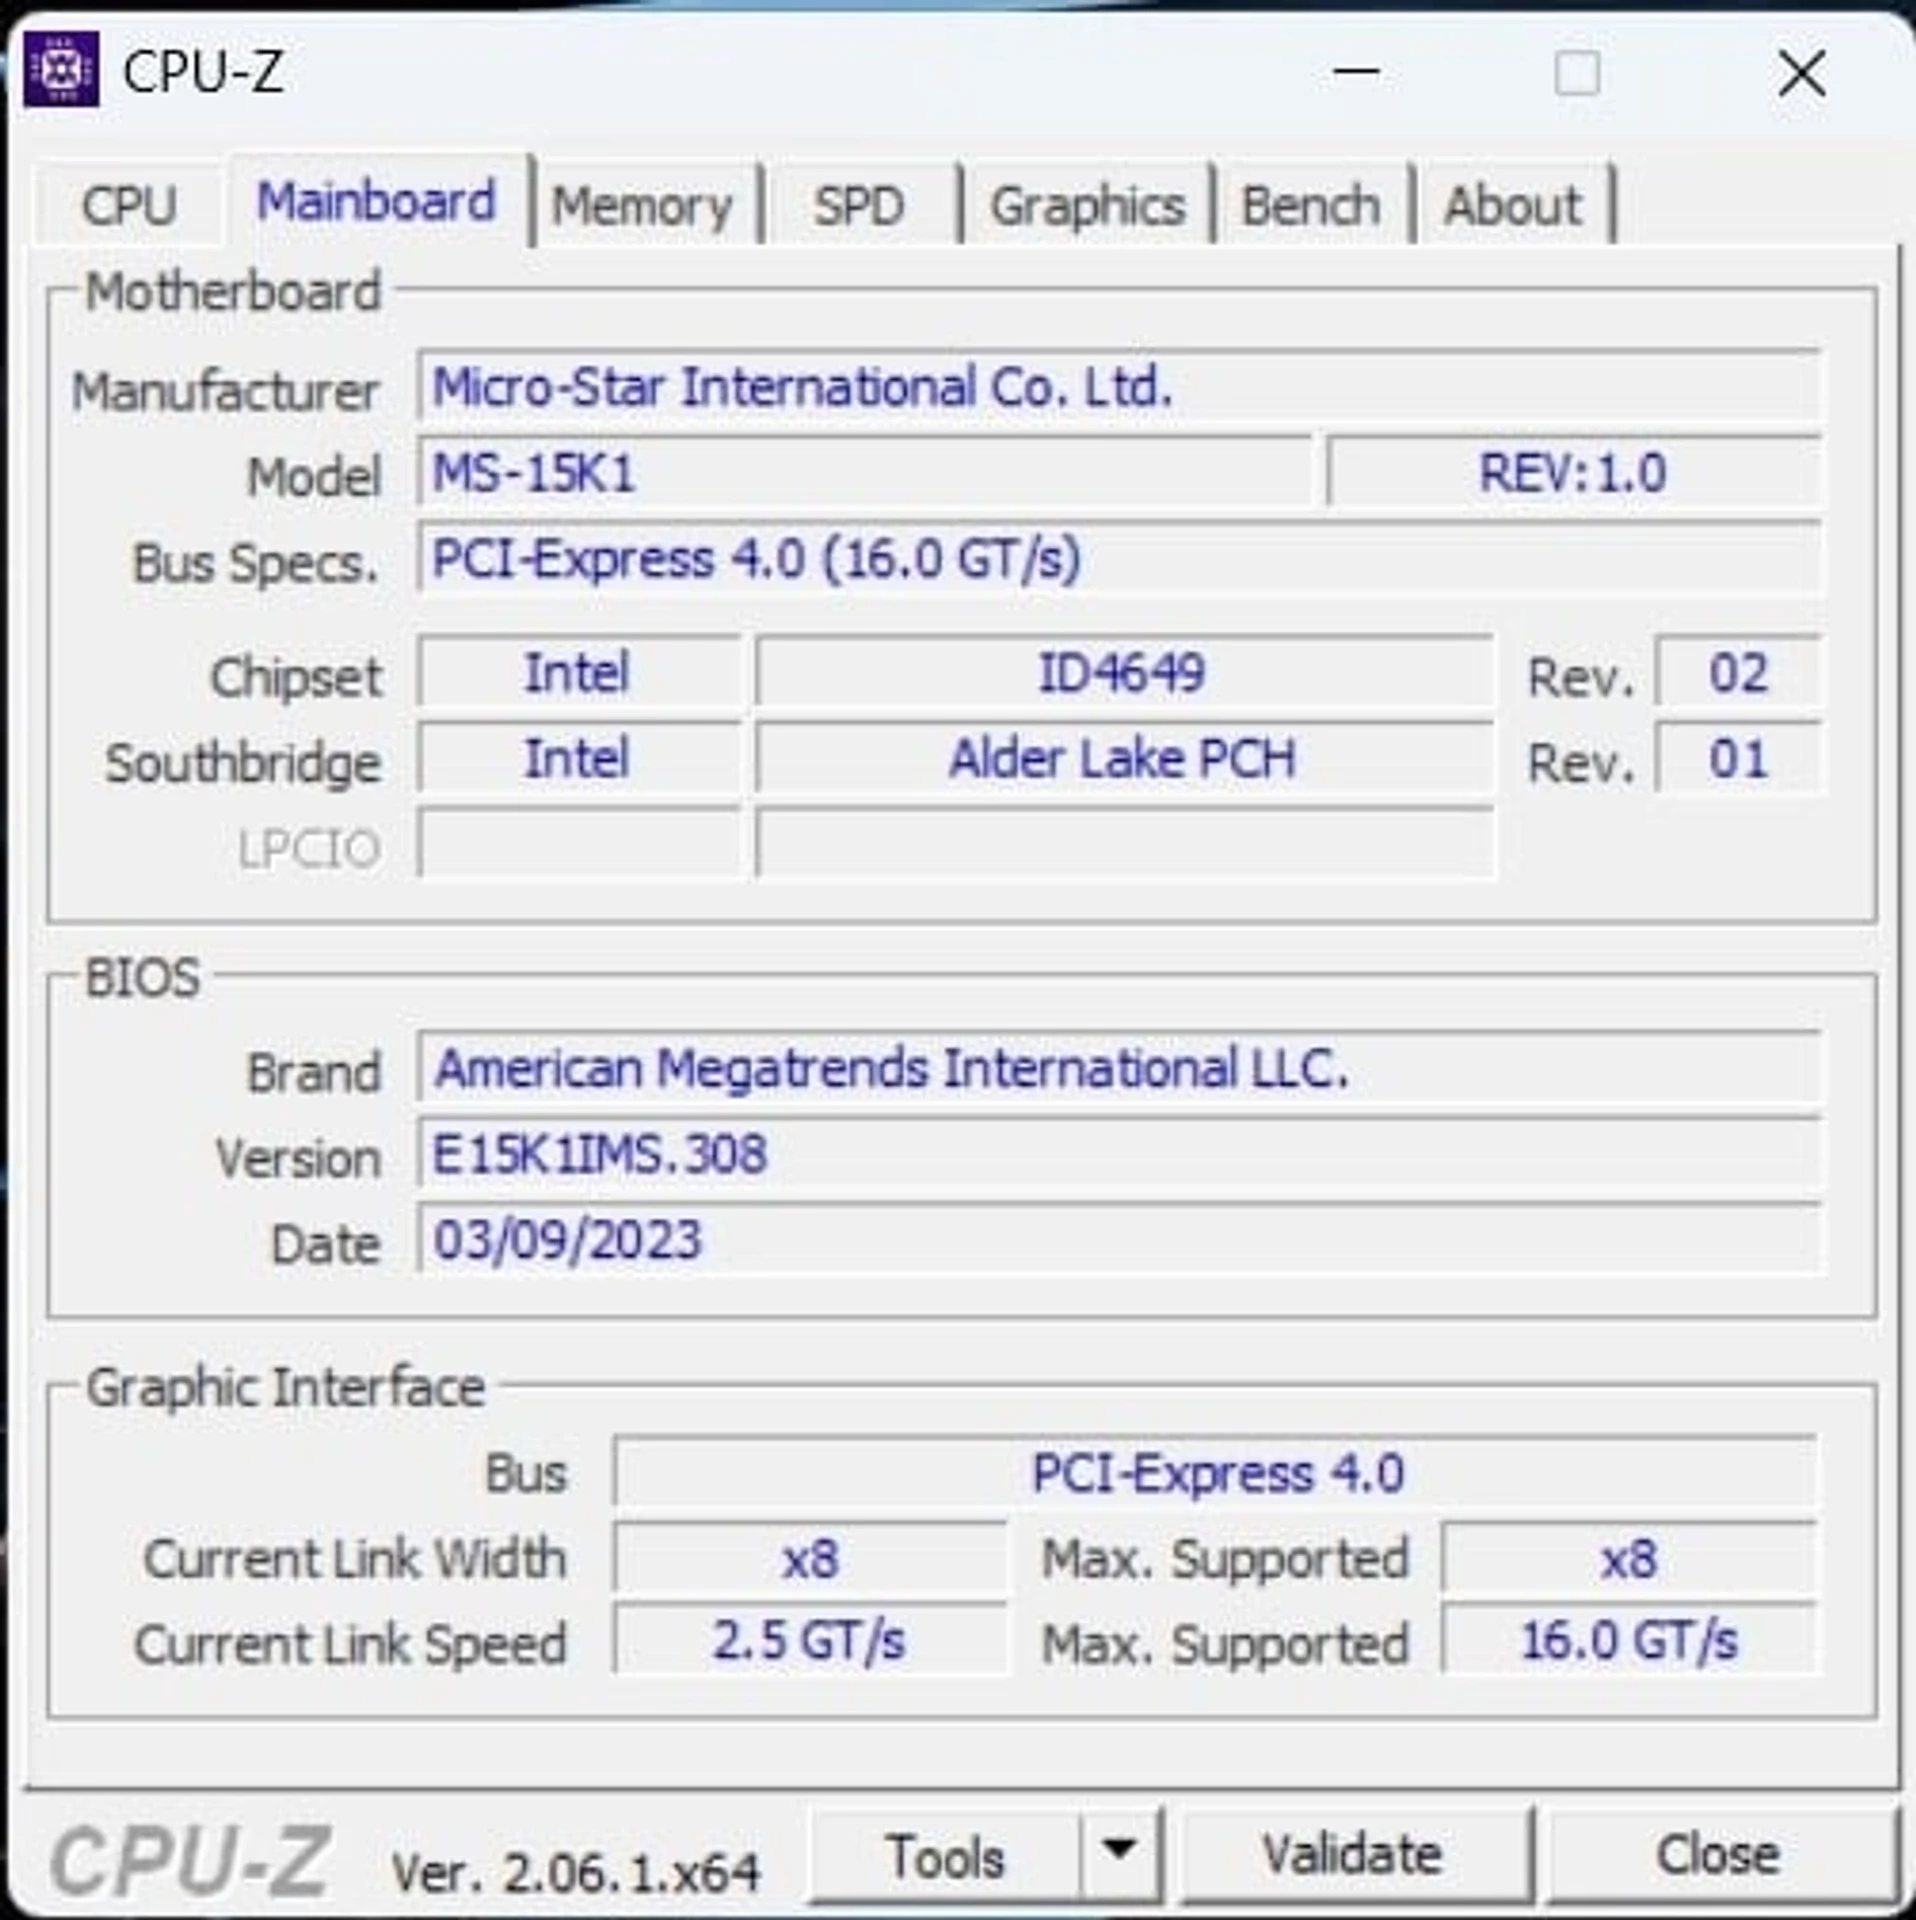Image resolution: width=1916 pixels, height=1920 pixels.
Task: Switch to the CPU tab
Action: pos(129,205)
